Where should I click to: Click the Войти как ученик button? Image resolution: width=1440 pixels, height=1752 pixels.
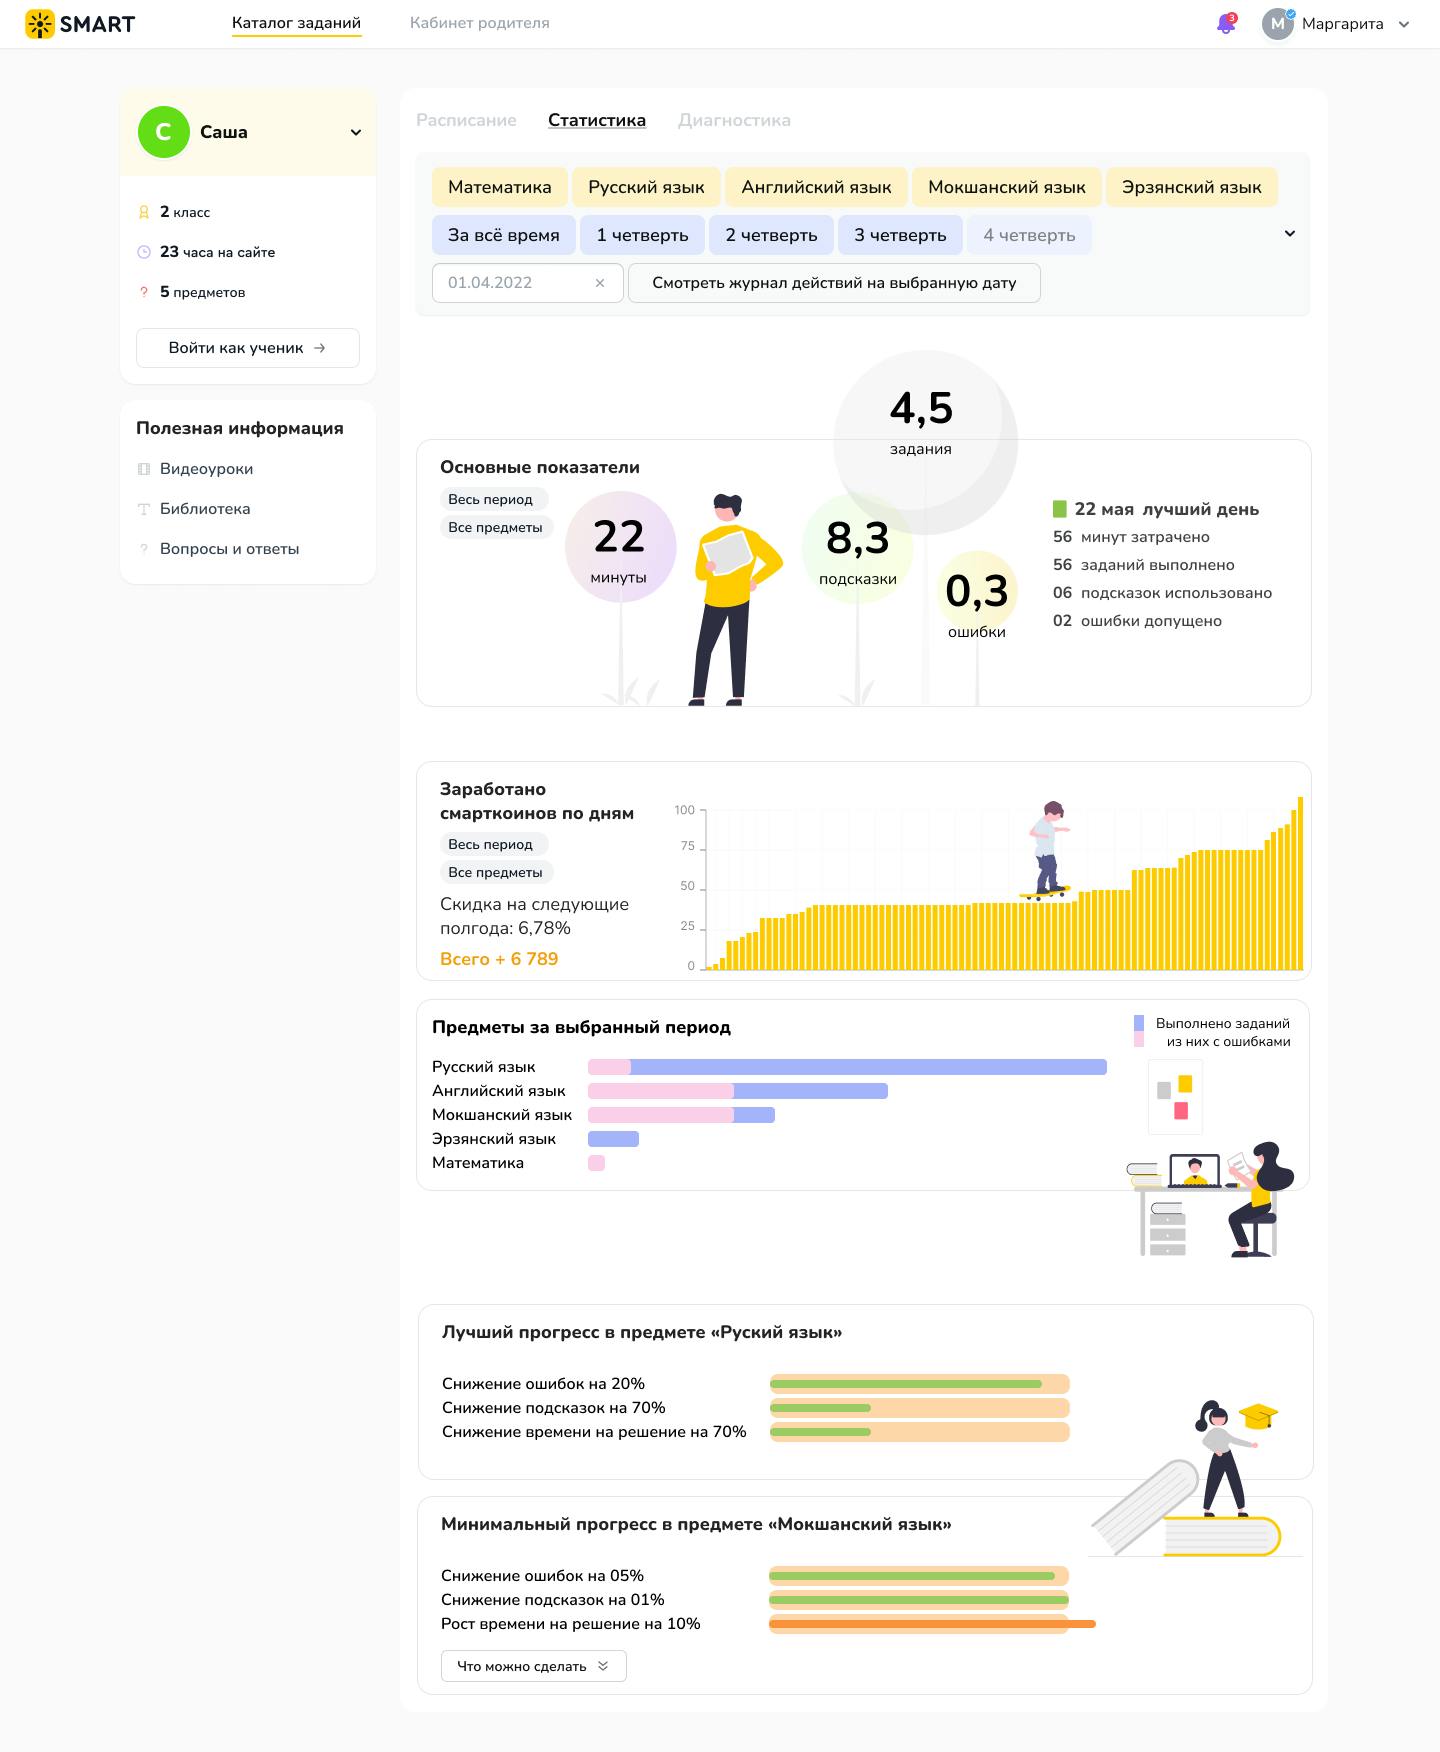tap(248, 348)
